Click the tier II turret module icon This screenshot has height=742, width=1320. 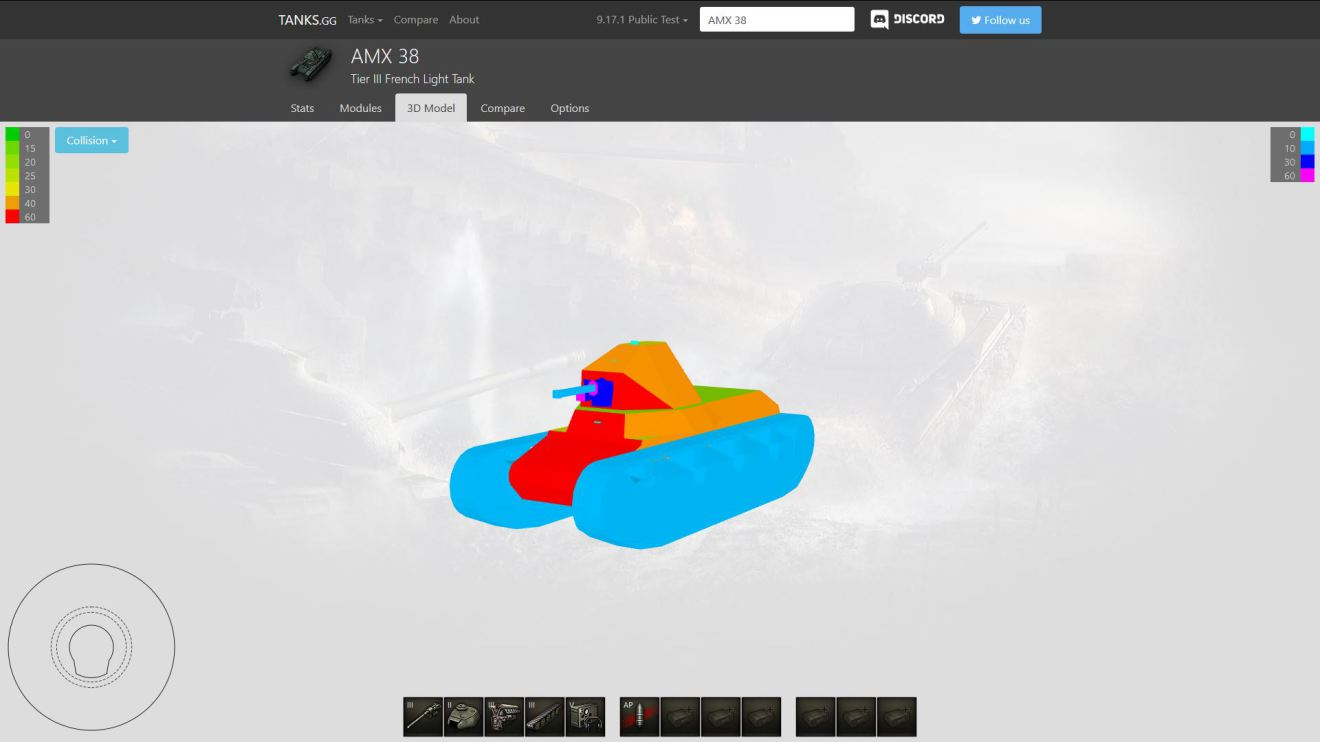click(x=463, y=717)
